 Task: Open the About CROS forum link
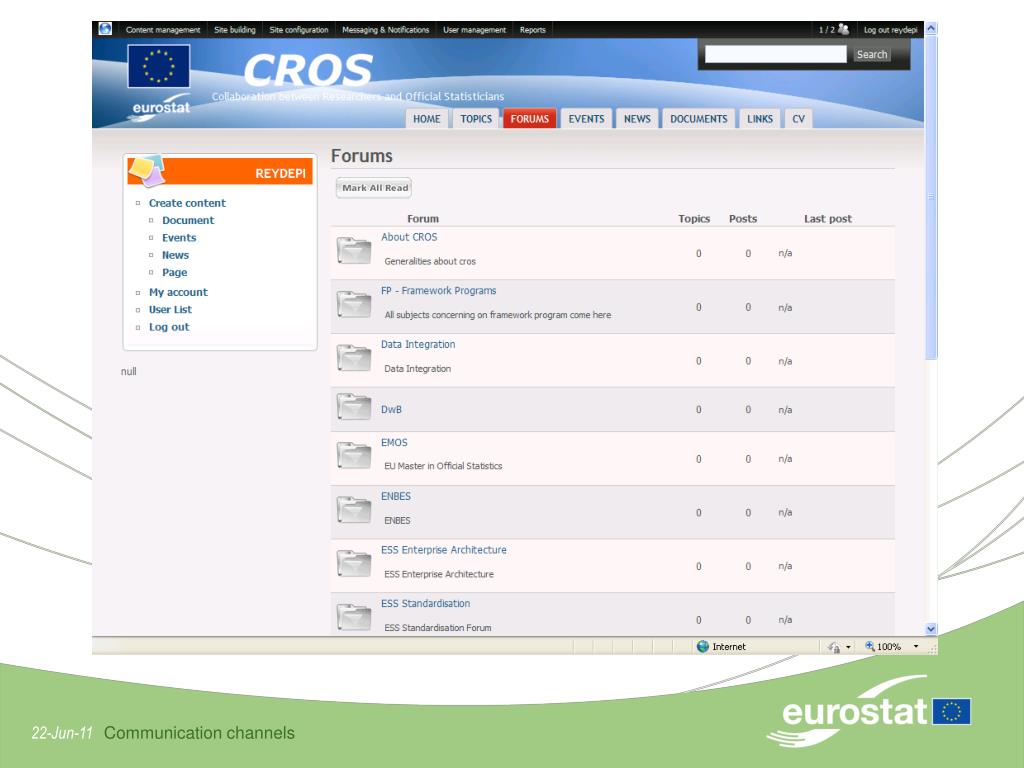[409, 237]
